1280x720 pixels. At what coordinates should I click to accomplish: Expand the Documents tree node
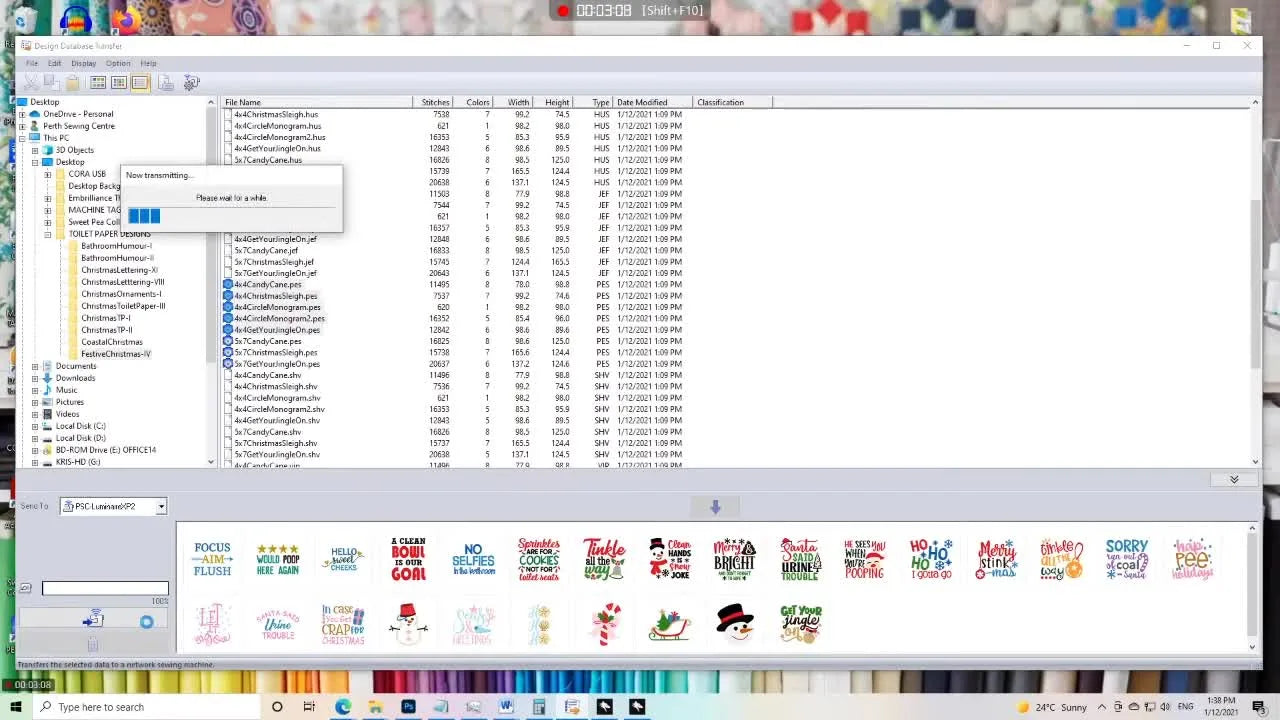[35, 366]
